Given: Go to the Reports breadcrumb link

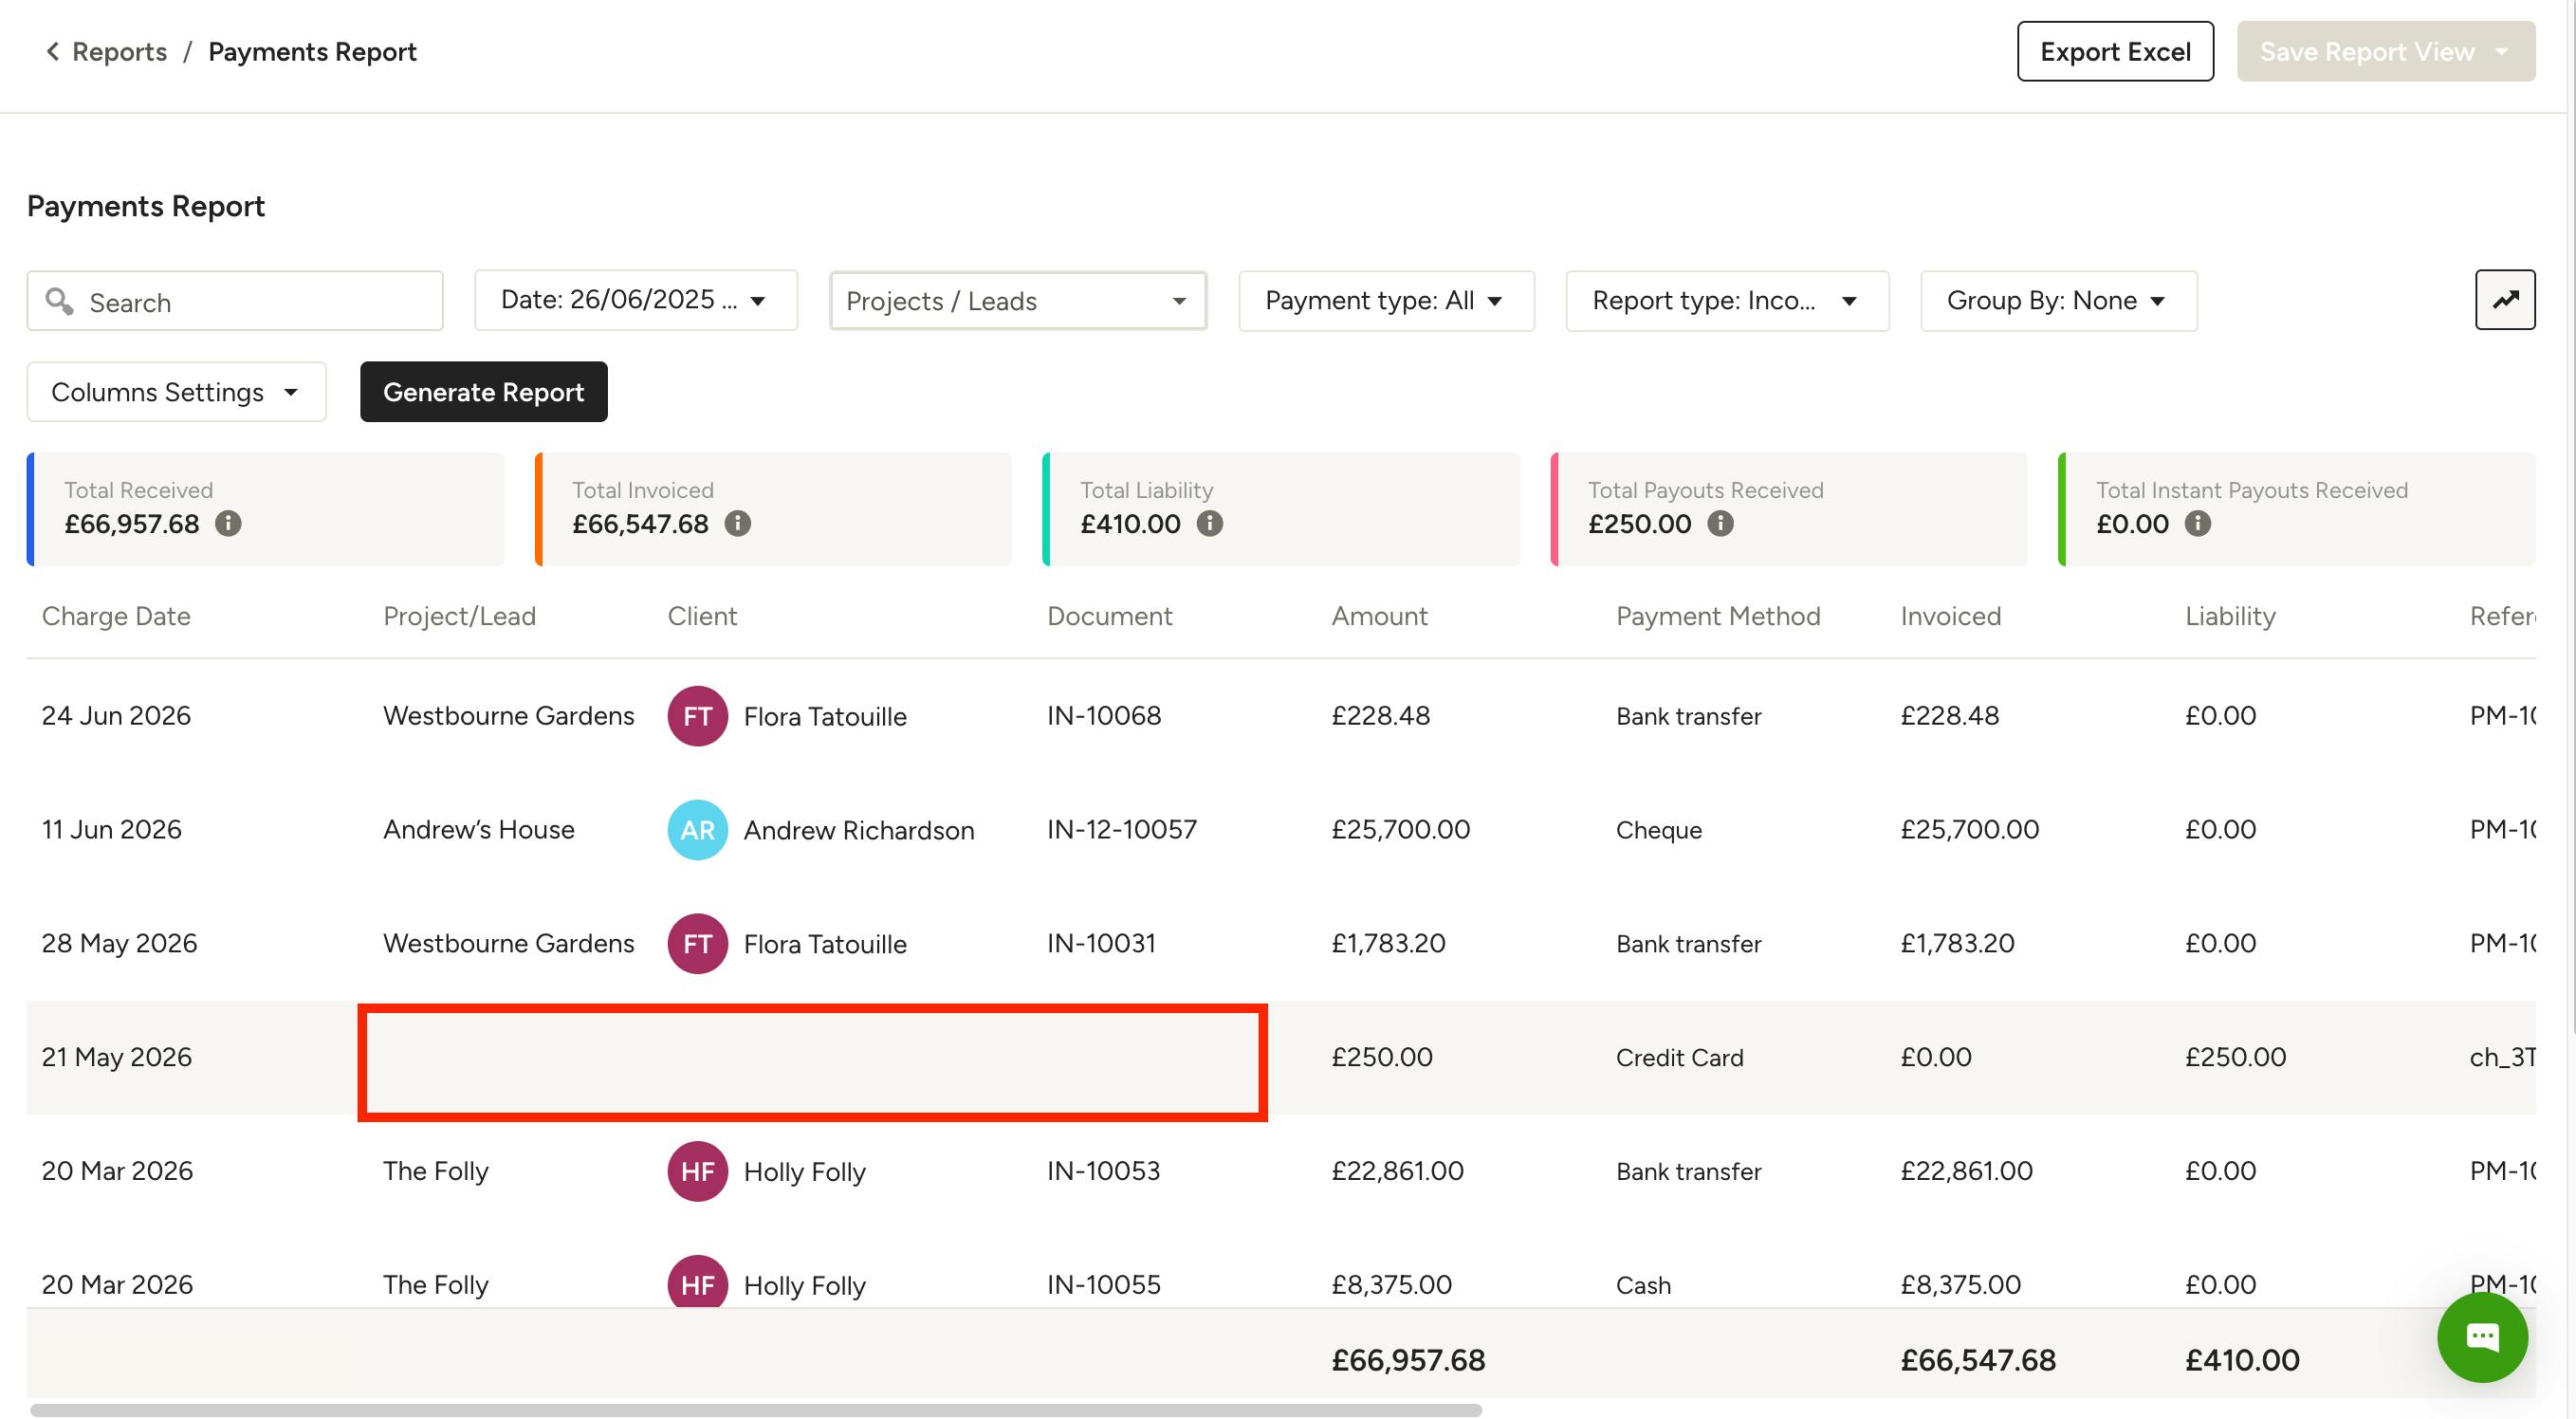Looking at the screenshot, I should (119, 51).
